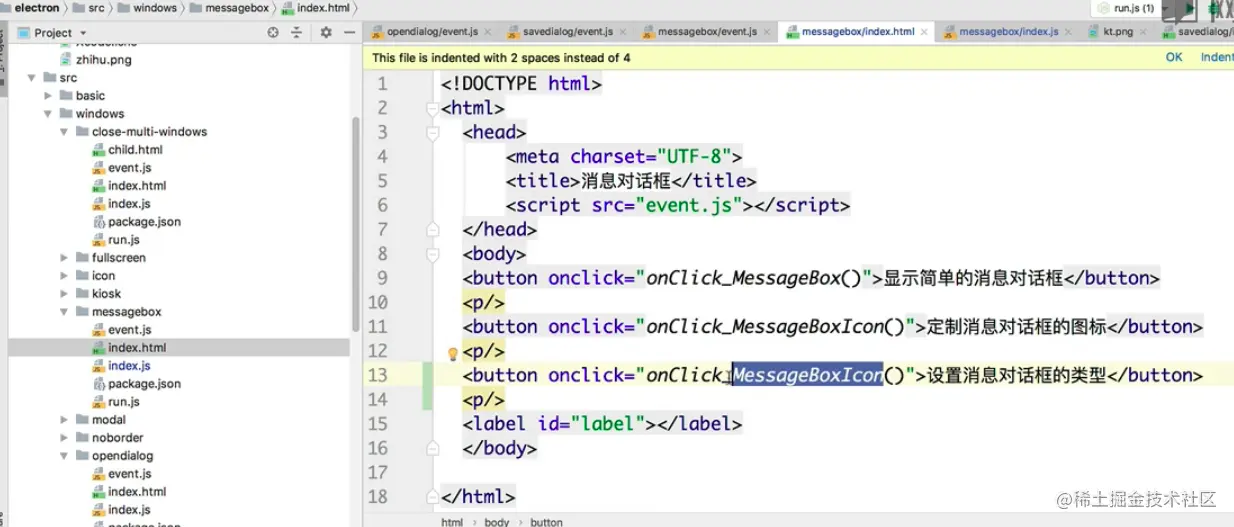Viewport: 1234px width, 527px height.
Task: Select package.json under messagebox folder
Action: pyautogui.click(x=144, y=384)
